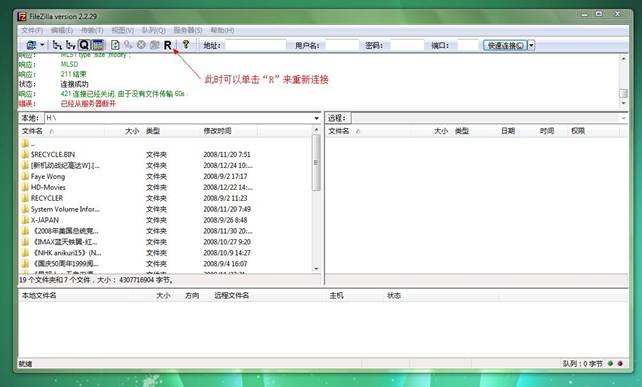Click the 密码 password input field
This screenshot has height=387, width=642.
click(x=407, y=45)
